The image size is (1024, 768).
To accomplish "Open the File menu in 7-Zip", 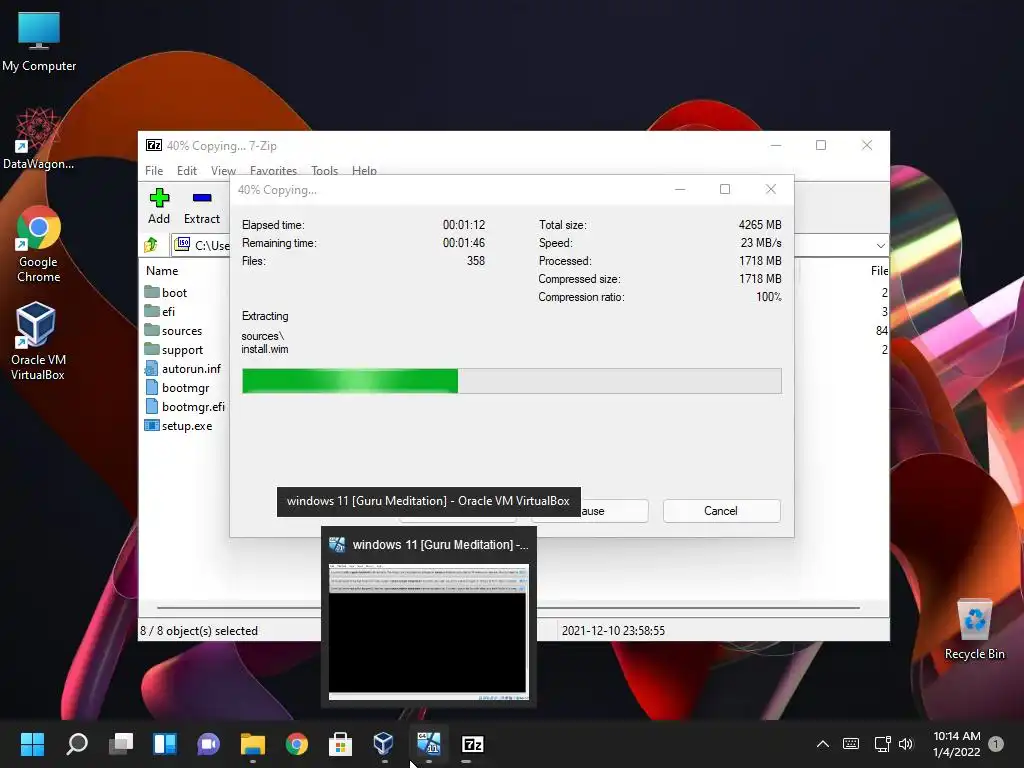I will pyautogui.click(x=154, y=170).
